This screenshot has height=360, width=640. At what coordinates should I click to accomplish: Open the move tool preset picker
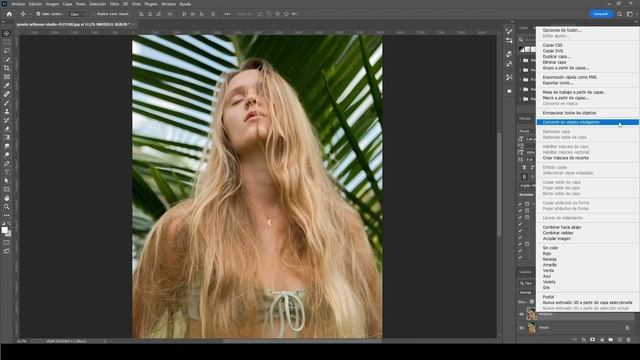[24, 14]
